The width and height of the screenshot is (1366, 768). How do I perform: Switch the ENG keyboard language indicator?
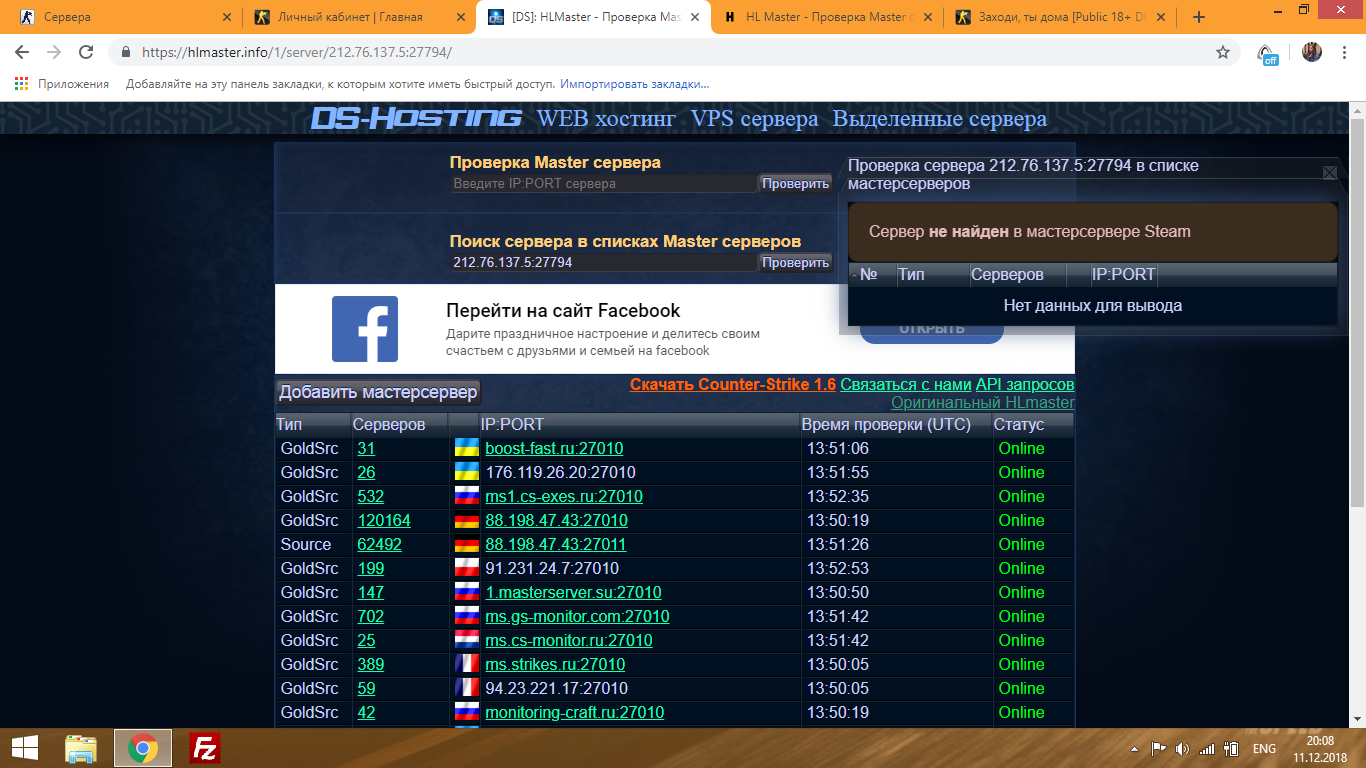click(x=1264, y=748)
